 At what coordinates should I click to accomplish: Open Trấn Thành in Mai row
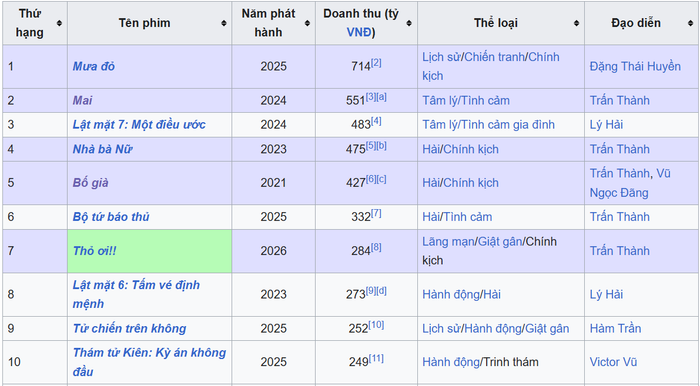point(619,100)
